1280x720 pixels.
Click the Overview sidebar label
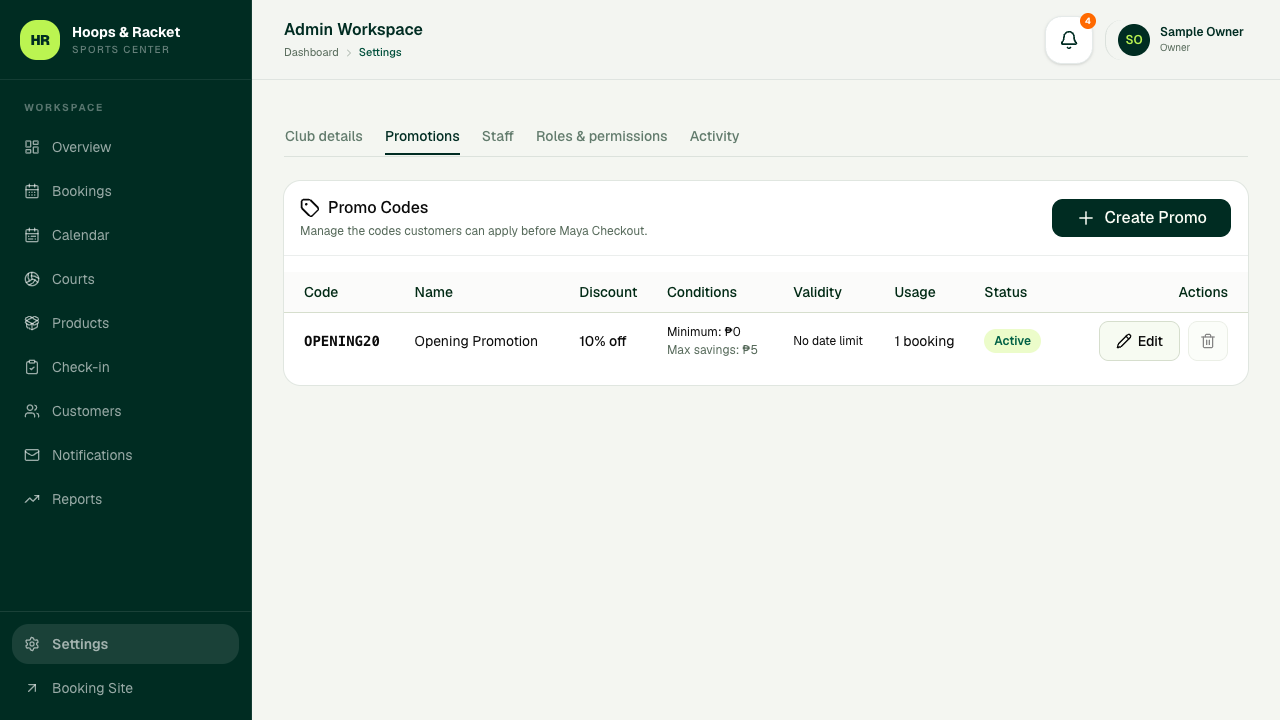pos(81,147)
